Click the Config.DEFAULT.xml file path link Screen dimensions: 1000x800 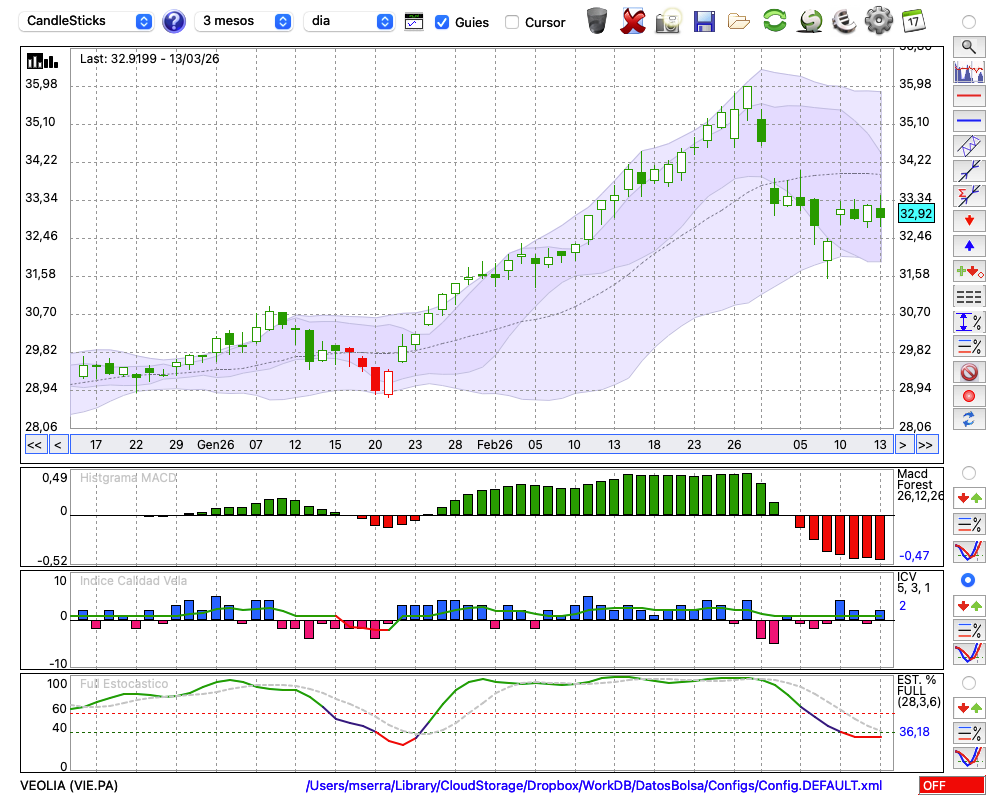[x=594, y=786]
